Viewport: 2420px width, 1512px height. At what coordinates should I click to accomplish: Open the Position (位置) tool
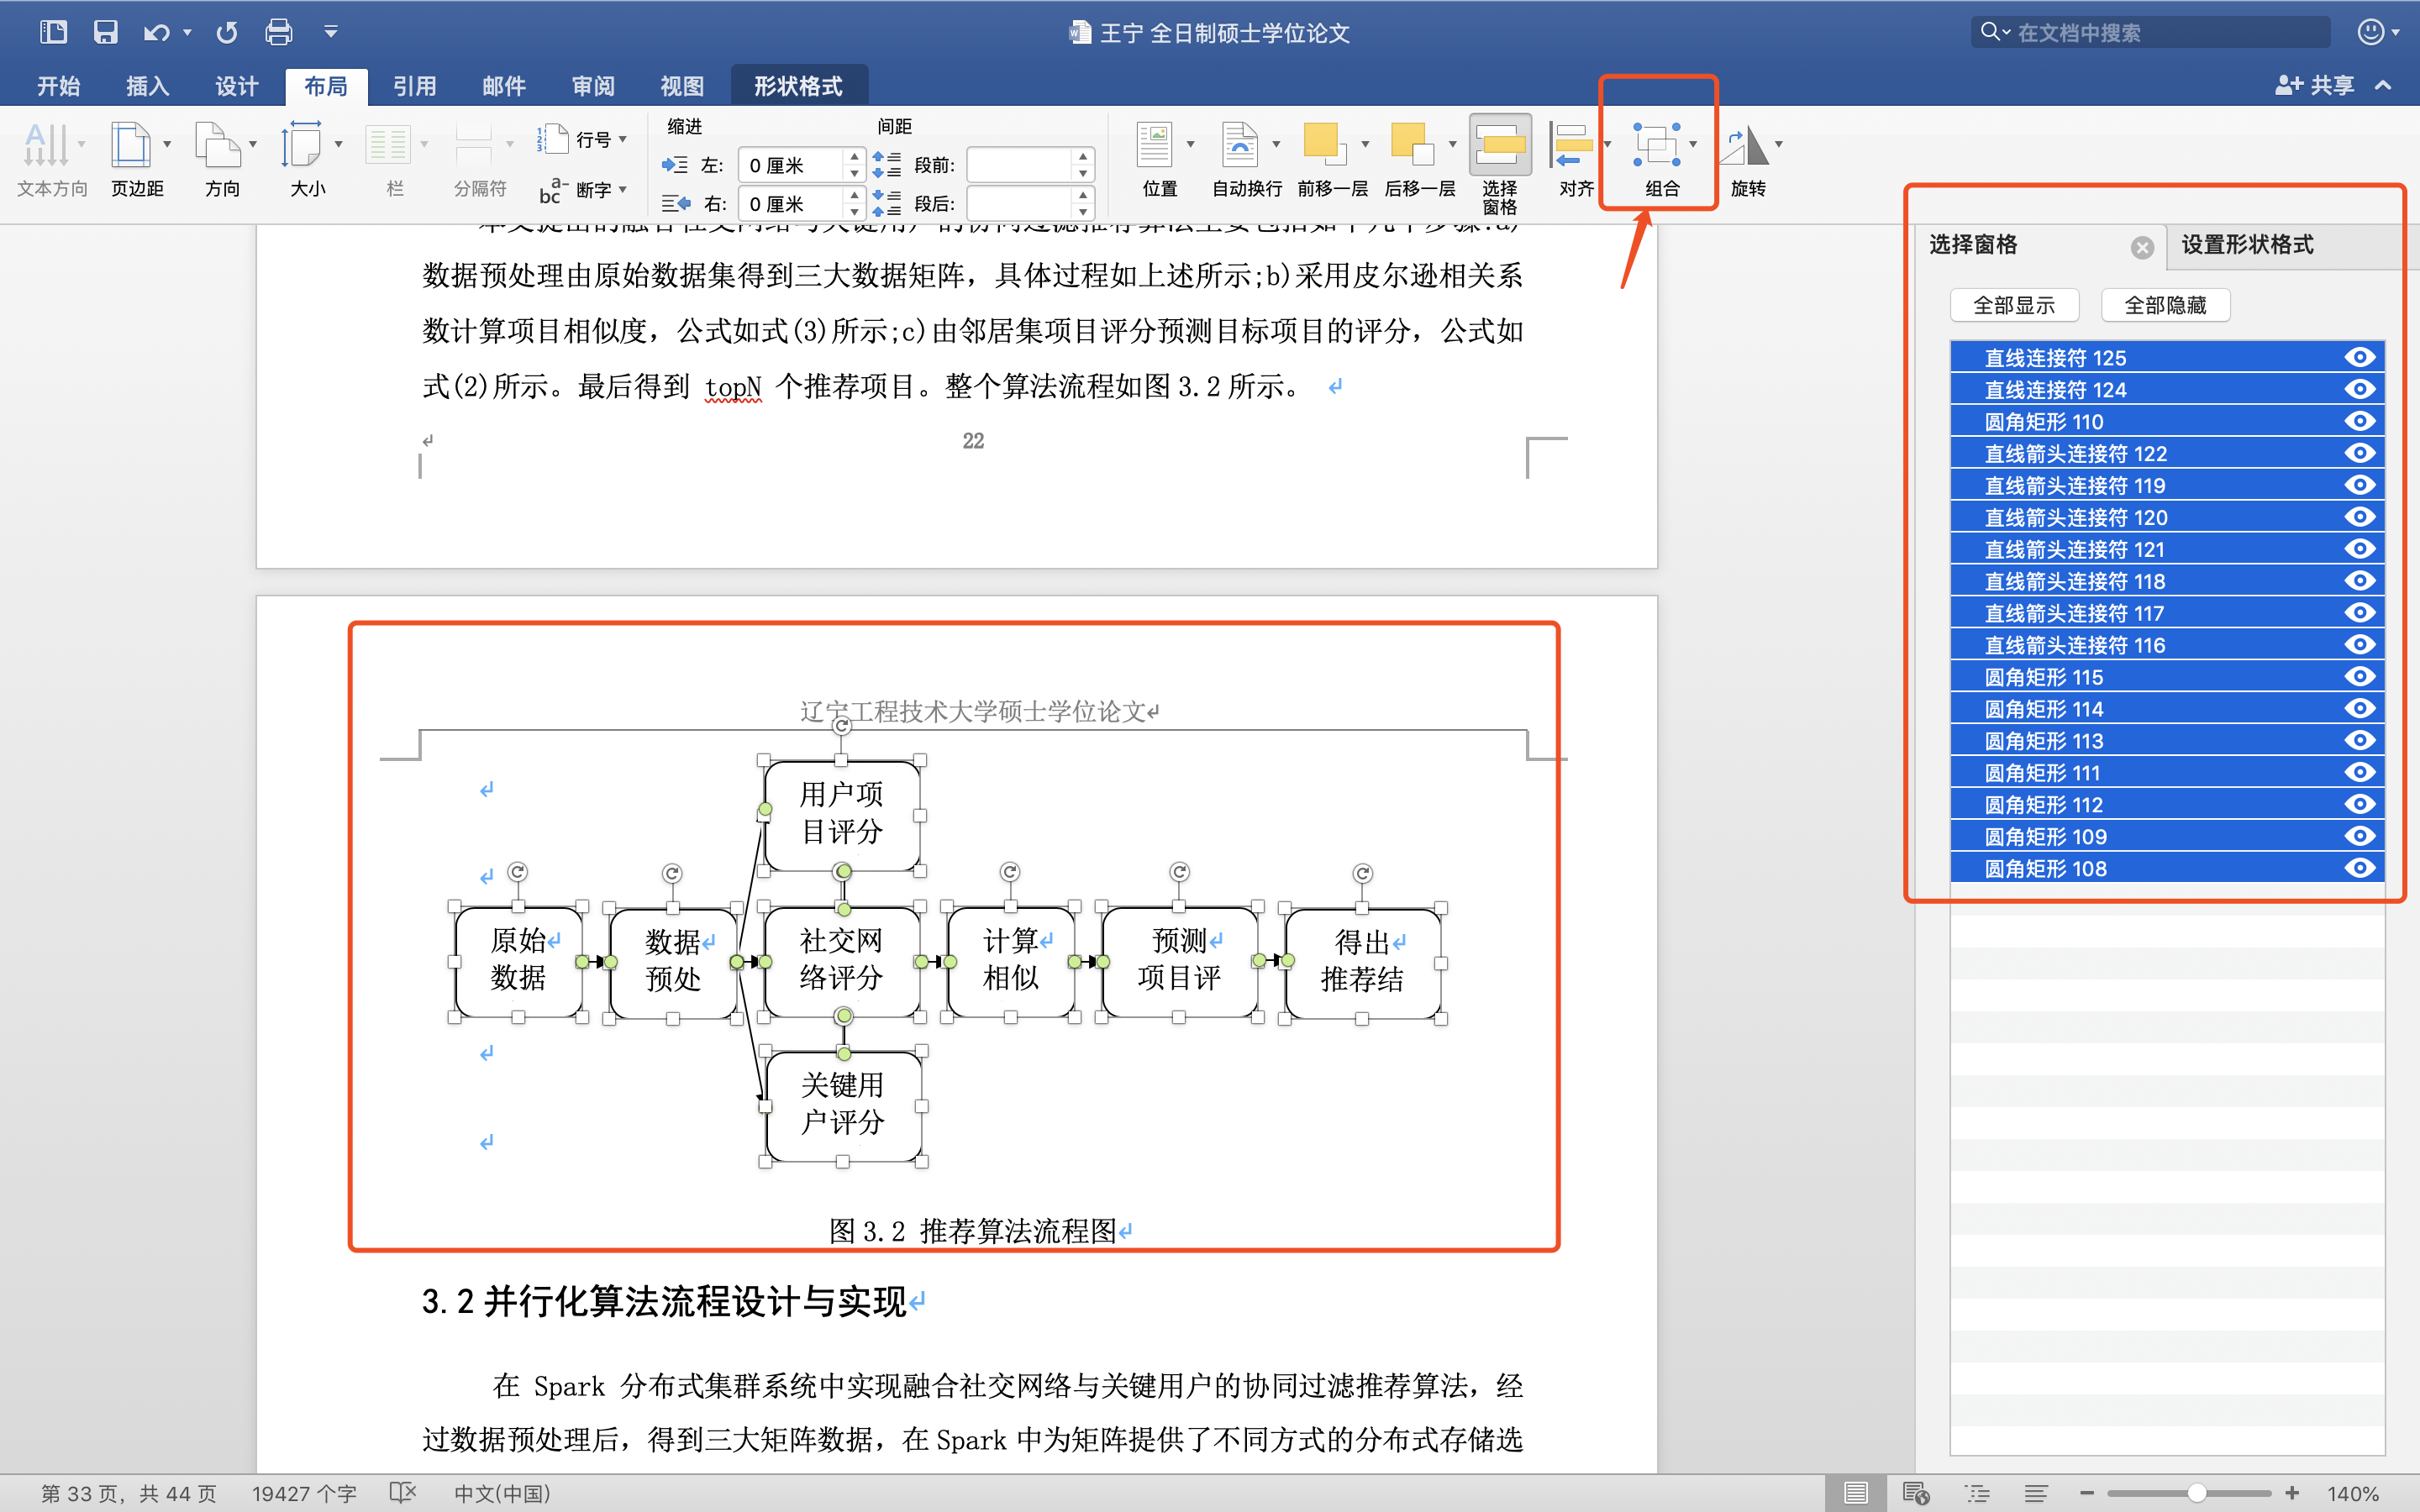click(1159, 160)
